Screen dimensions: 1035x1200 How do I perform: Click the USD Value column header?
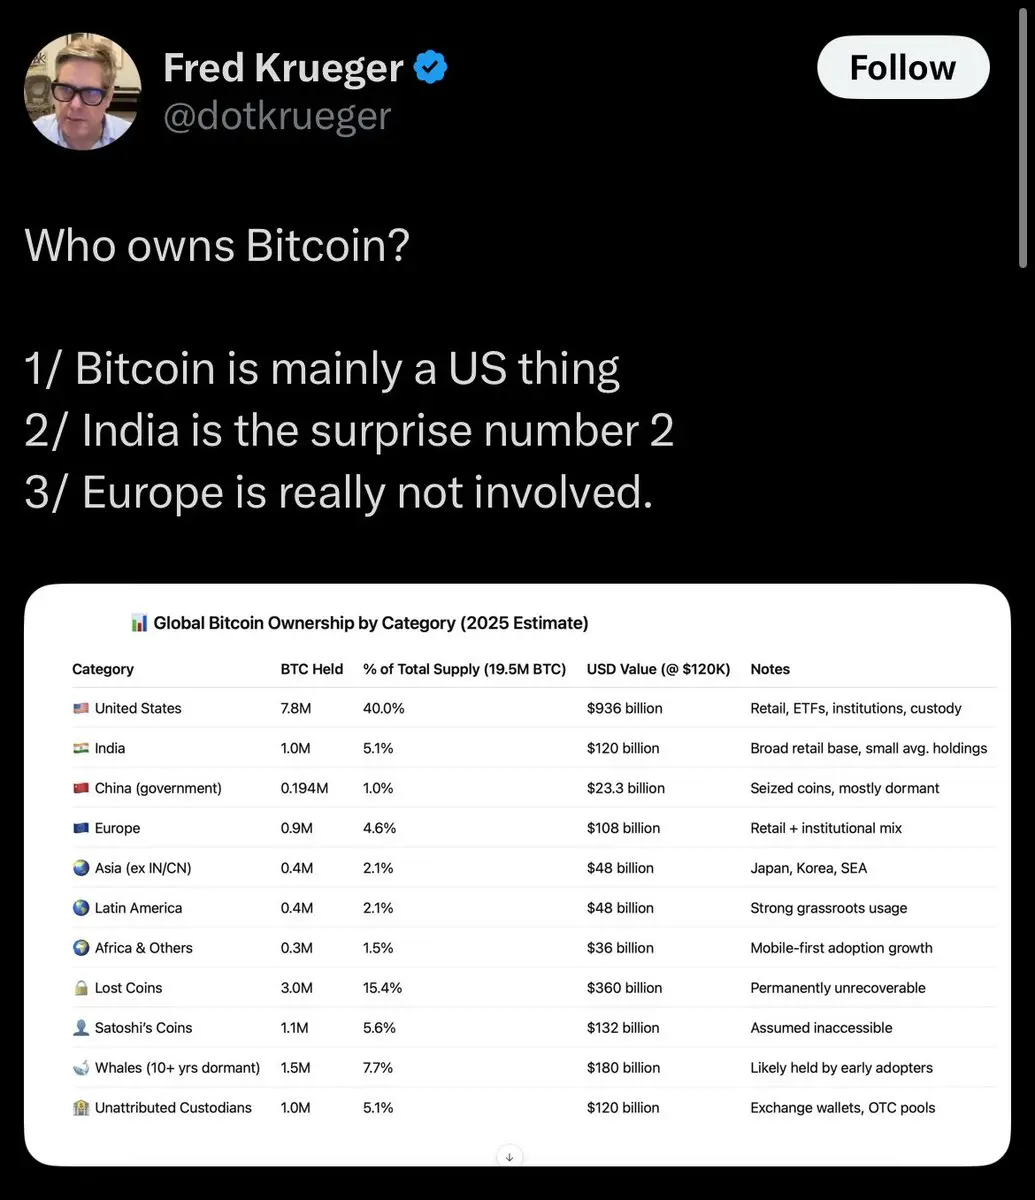click(x=658, y=669)
